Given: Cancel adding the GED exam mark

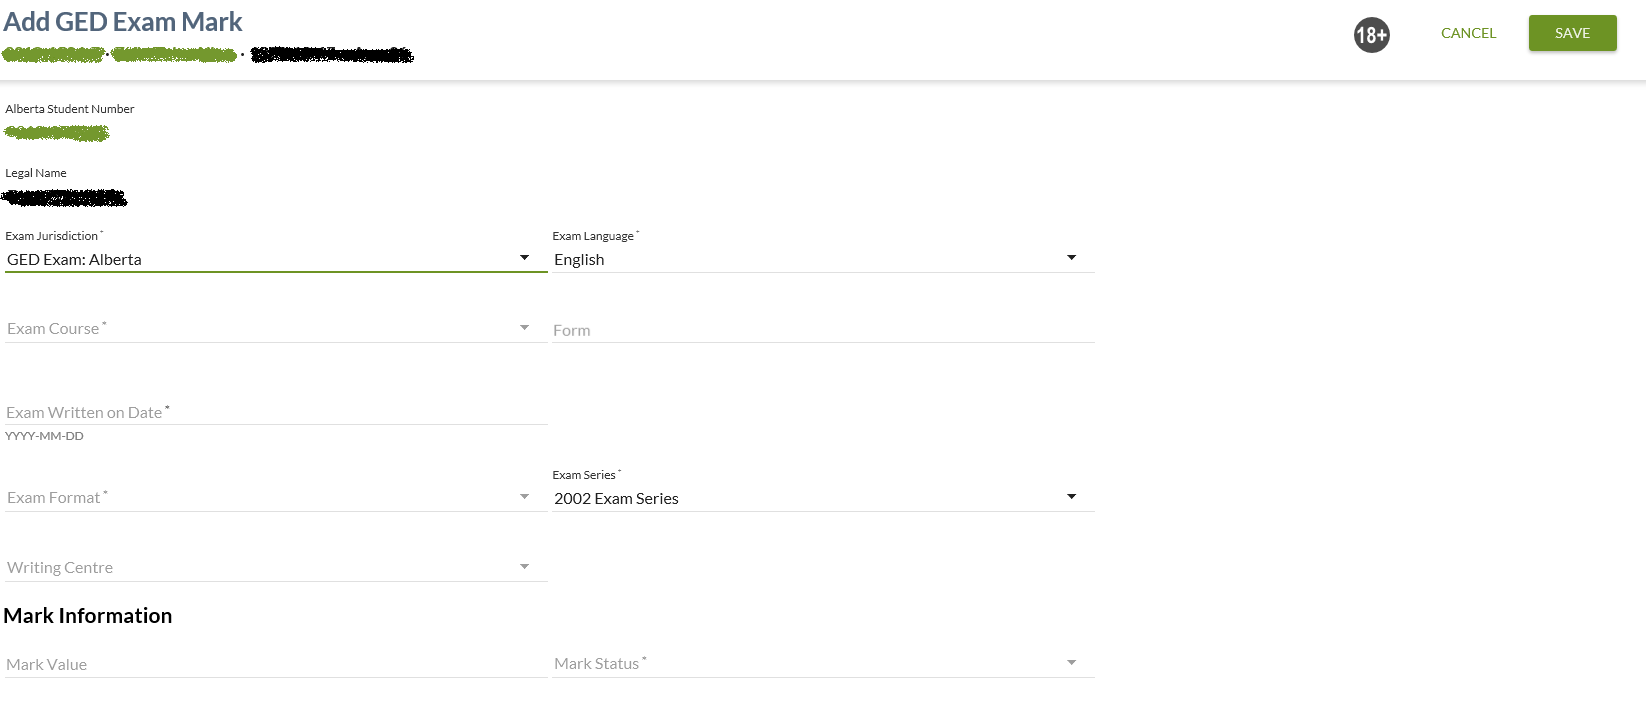Looking at the screenshot, I should tap(1468, 33).
